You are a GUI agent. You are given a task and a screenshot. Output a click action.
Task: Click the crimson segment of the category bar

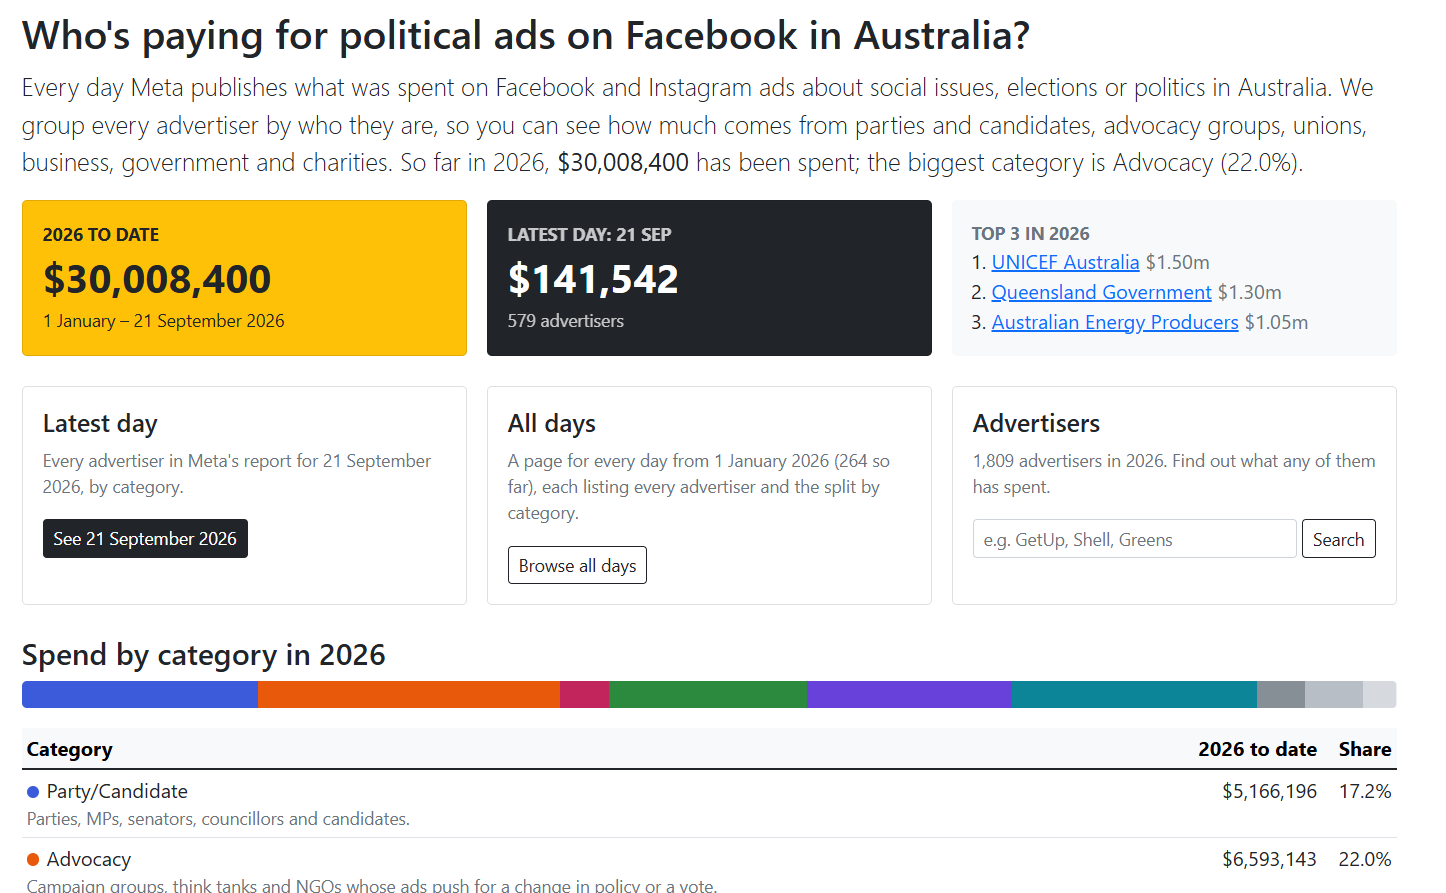[x=585, y=694]
